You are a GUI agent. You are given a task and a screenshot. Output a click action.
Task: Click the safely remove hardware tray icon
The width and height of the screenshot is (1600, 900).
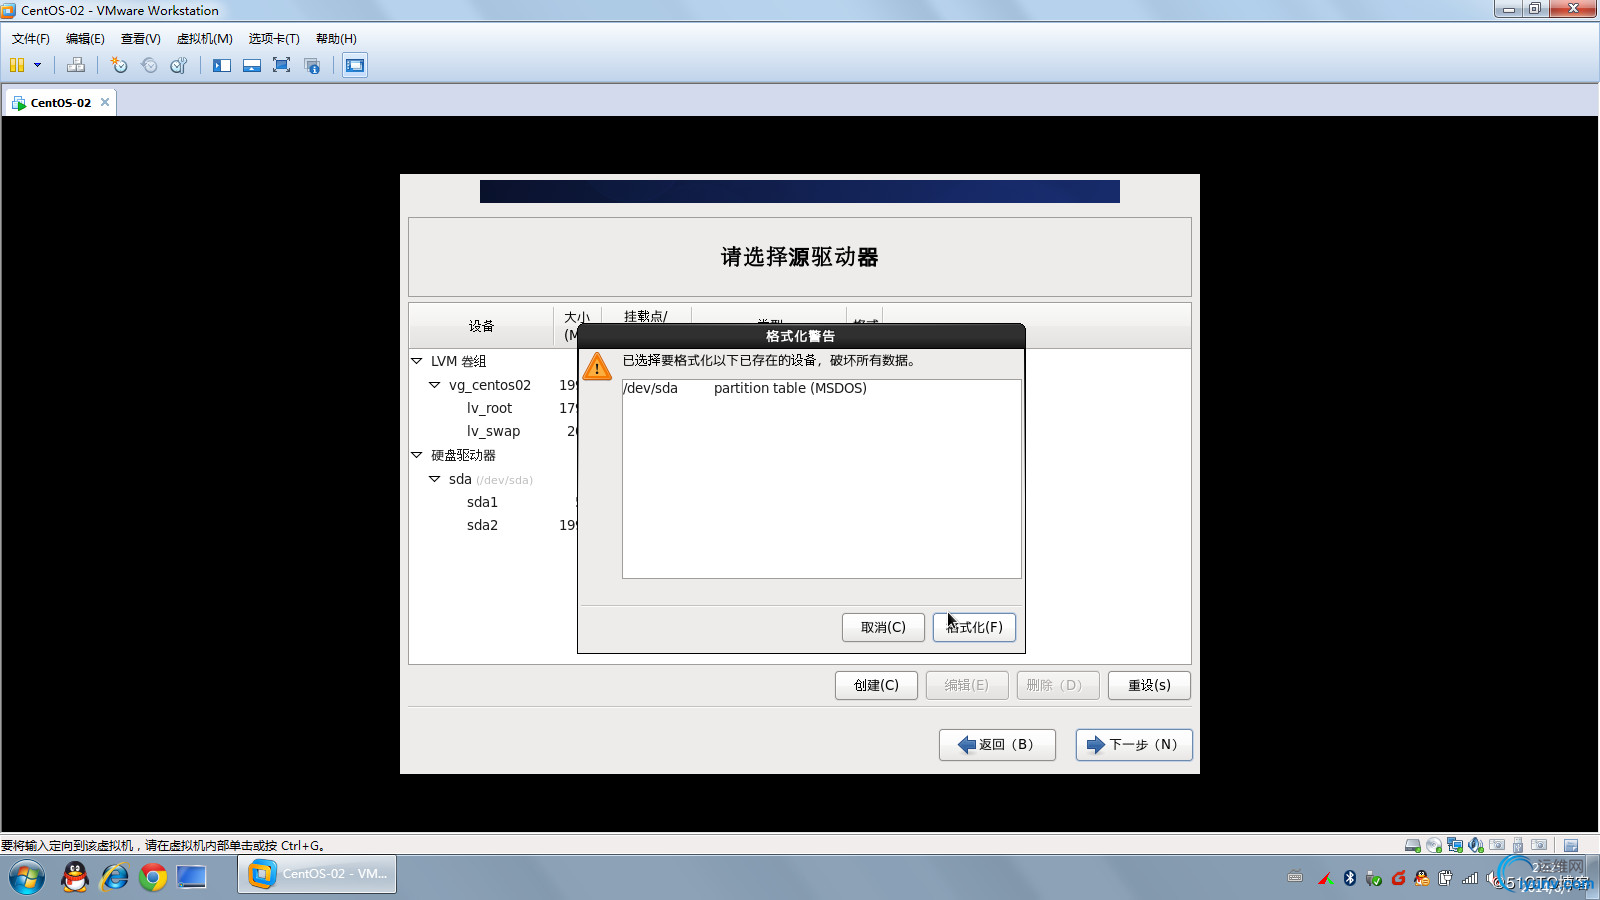[1373, 878]
